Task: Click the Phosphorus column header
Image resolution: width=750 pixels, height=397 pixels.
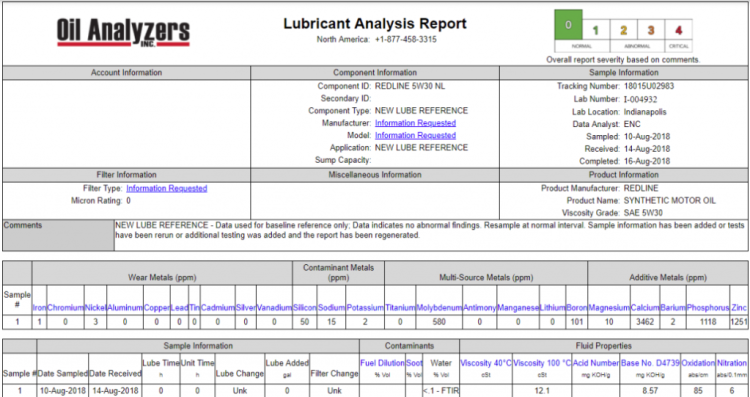Action: 708,308
